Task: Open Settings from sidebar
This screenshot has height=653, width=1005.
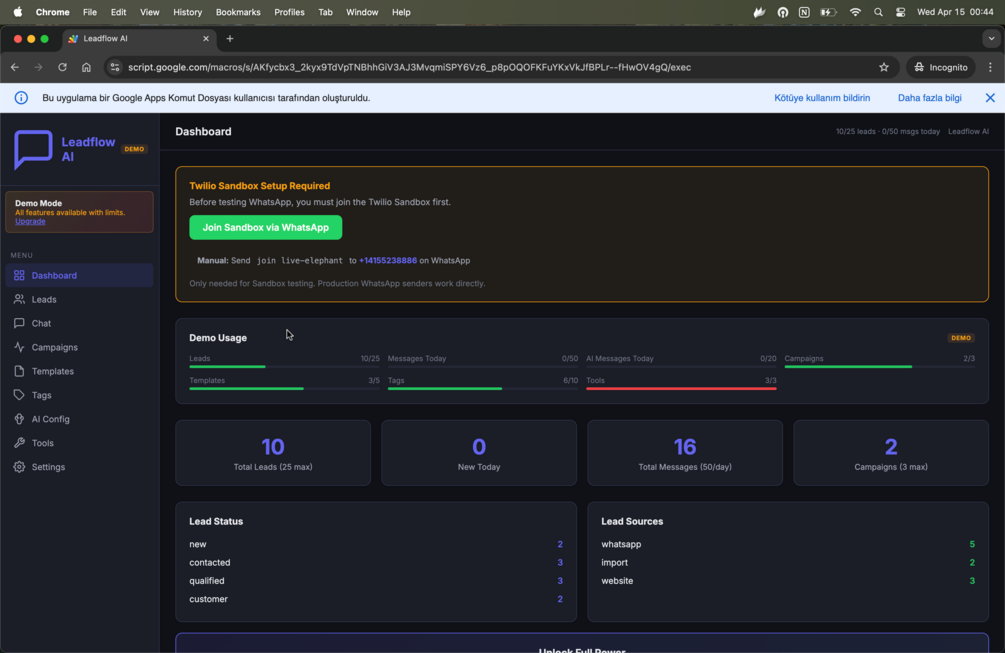Action: pos(79,467)
